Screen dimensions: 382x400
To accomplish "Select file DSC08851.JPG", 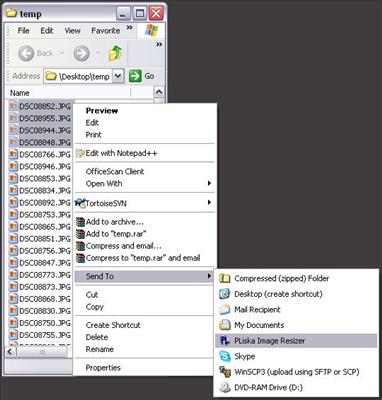I will 45,239.
